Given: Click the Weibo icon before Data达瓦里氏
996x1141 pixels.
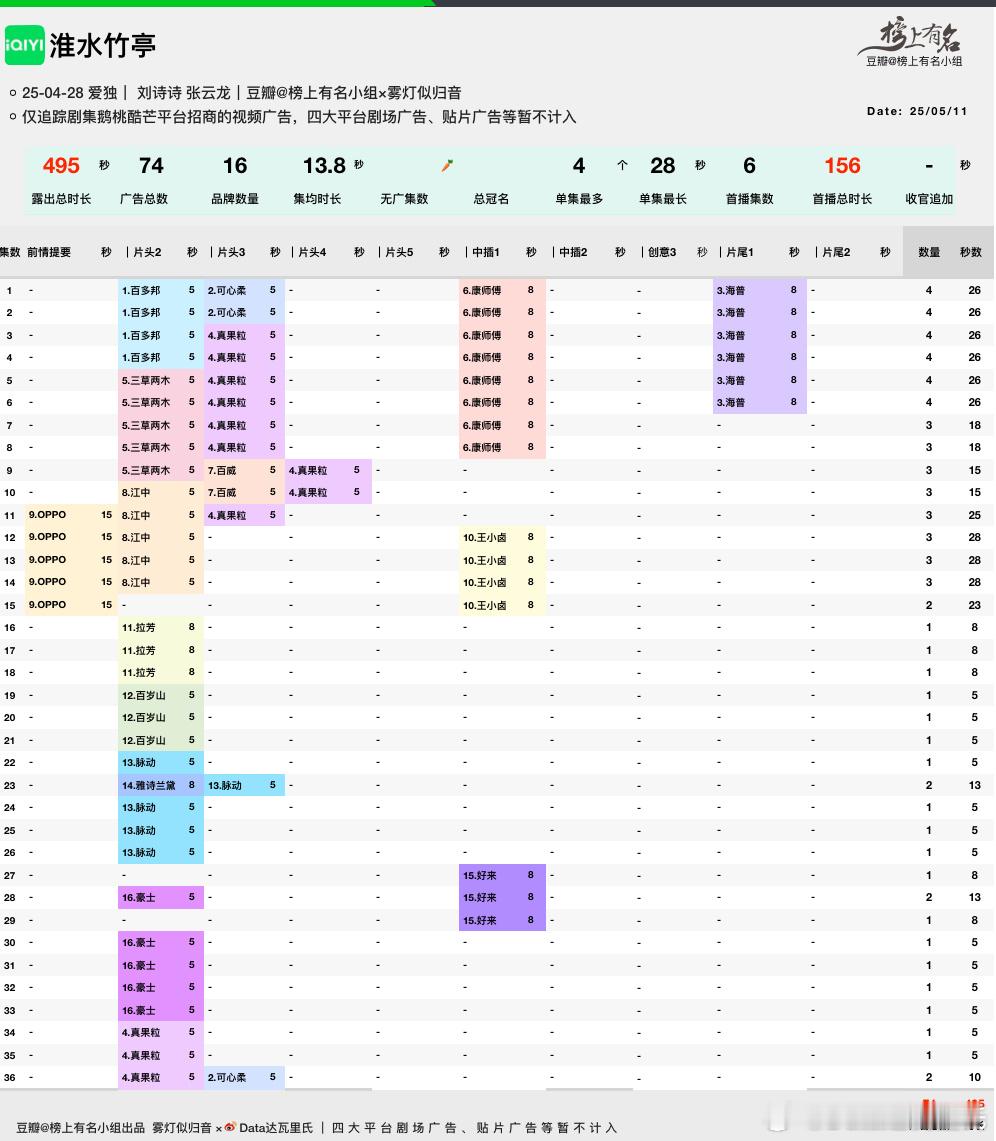Looking at the screenshot, I should tap(230, 1127).
